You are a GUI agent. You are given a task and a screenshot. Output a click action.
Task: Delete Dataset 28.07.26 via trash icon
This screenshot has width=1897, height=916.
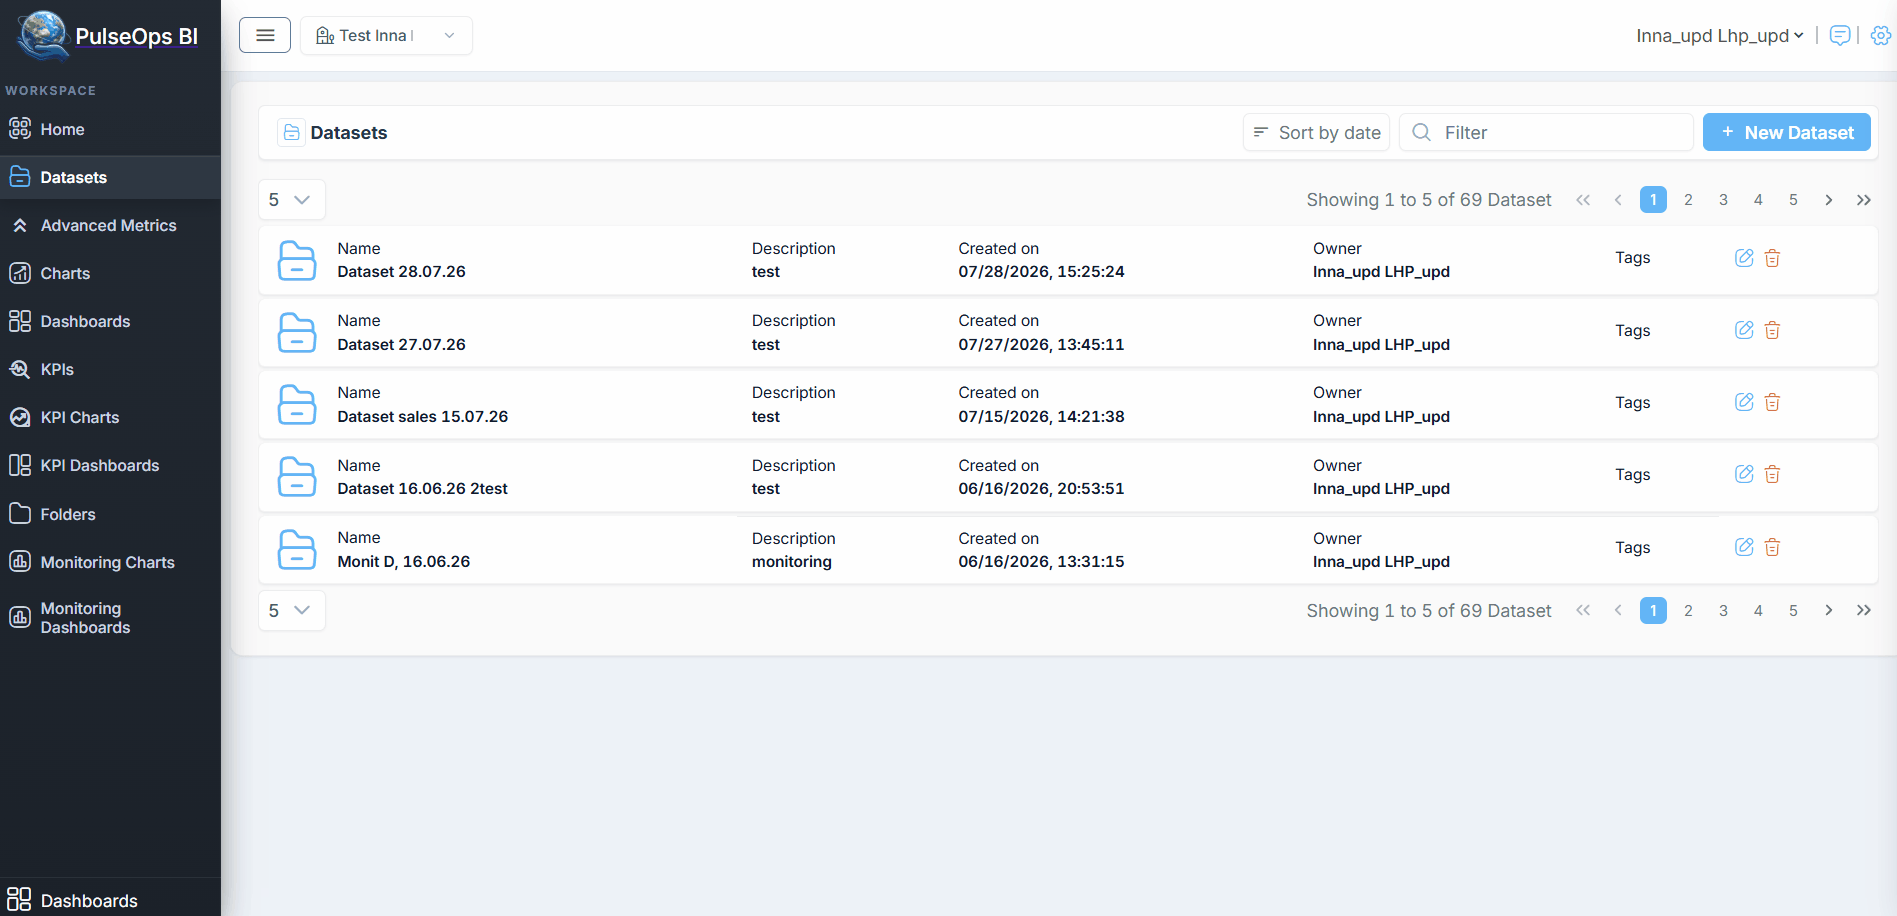(x=1772, y=258)
